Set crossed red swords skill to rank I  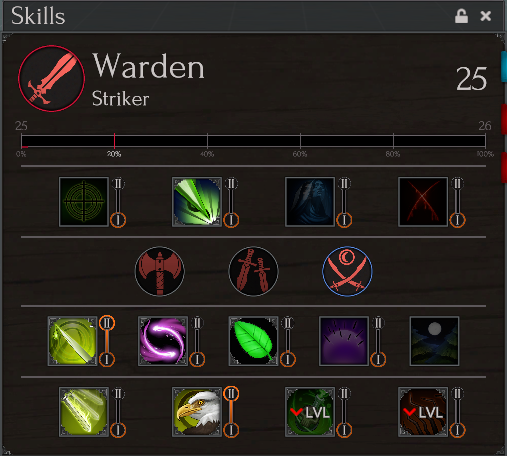[x=457, y=220]
